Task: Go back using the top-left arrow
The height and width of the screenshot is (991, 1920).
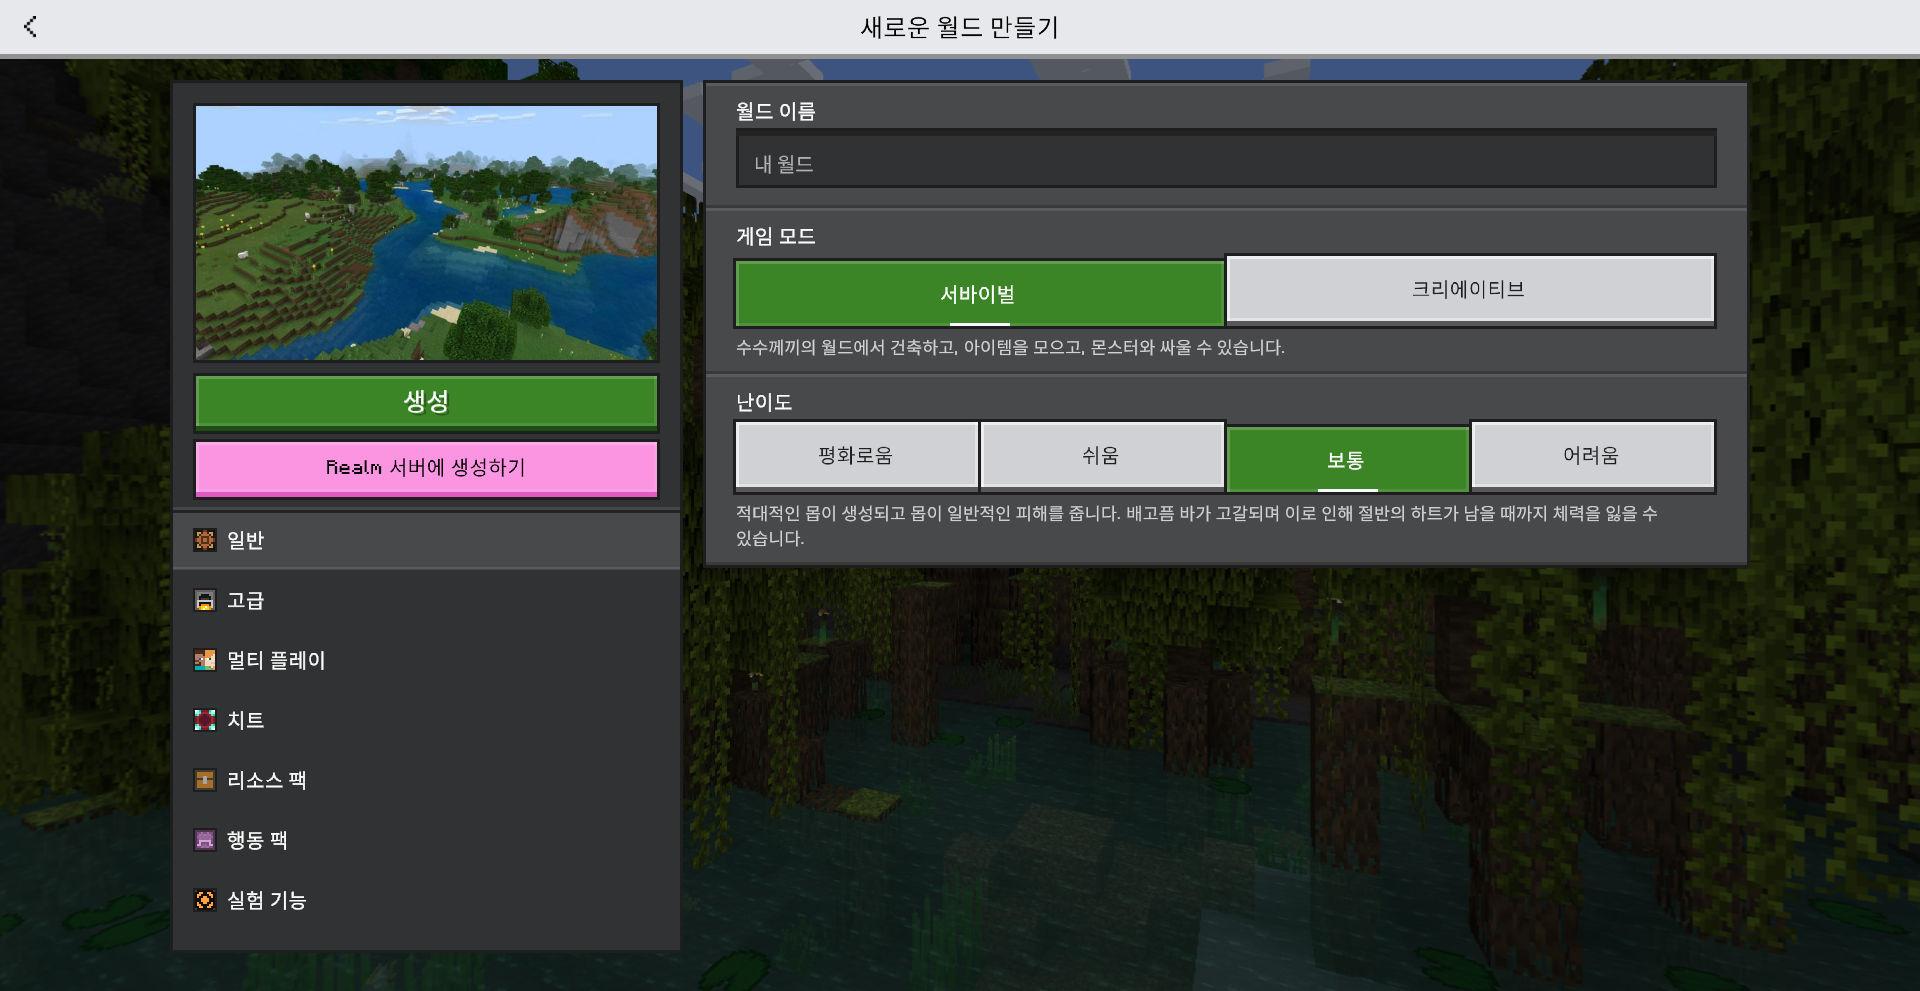Action: click(x=31, y=27)
